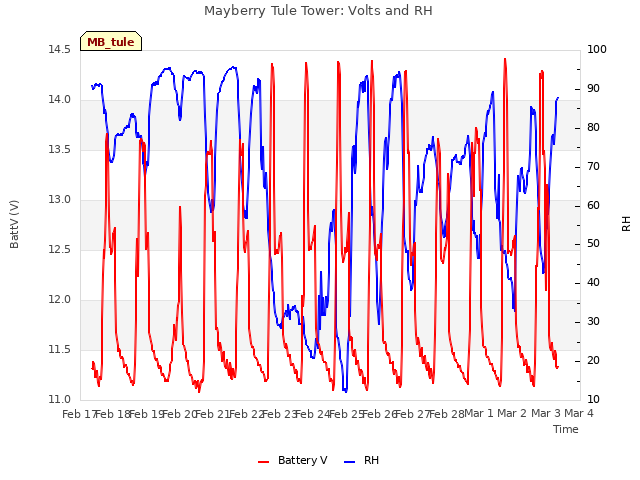The image size is (640, 480).
Task: Click the 10 RH tick label
Action: 593,400
